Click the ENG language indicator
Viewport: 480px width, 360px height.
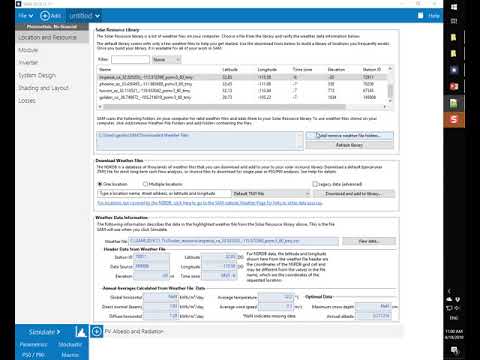pyautogui.click(x=454, y=318)
